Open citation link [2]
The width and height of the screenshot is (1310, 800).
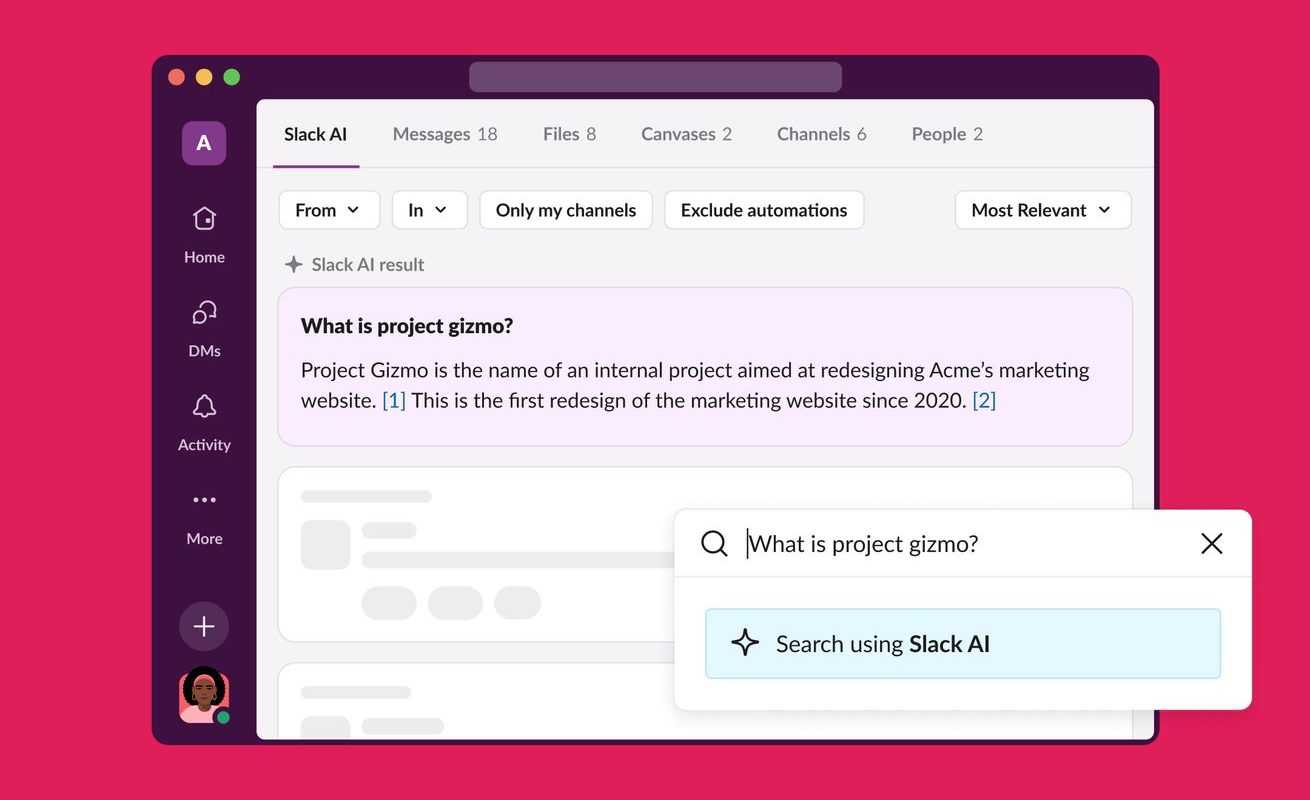tap(984, 401)
